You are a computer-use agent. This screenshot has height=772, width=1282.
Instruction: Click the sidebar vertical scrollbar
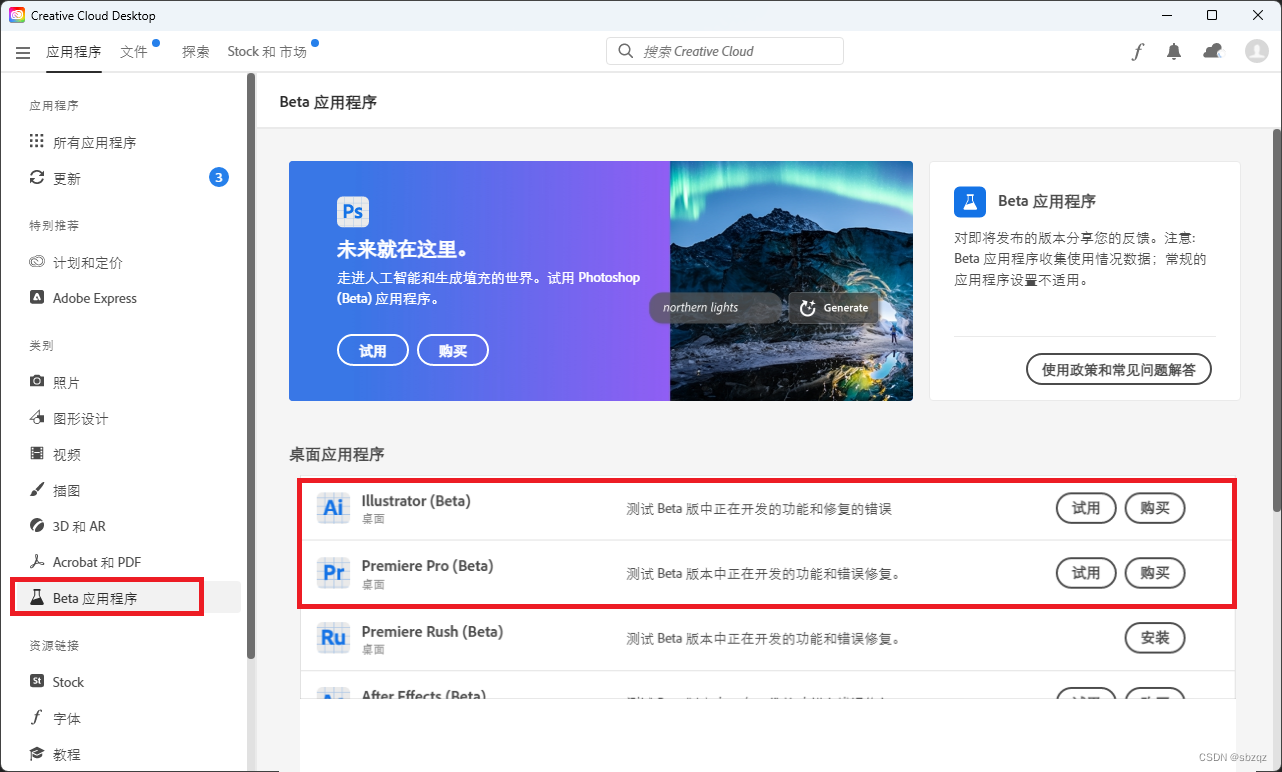tap(251, 366)
